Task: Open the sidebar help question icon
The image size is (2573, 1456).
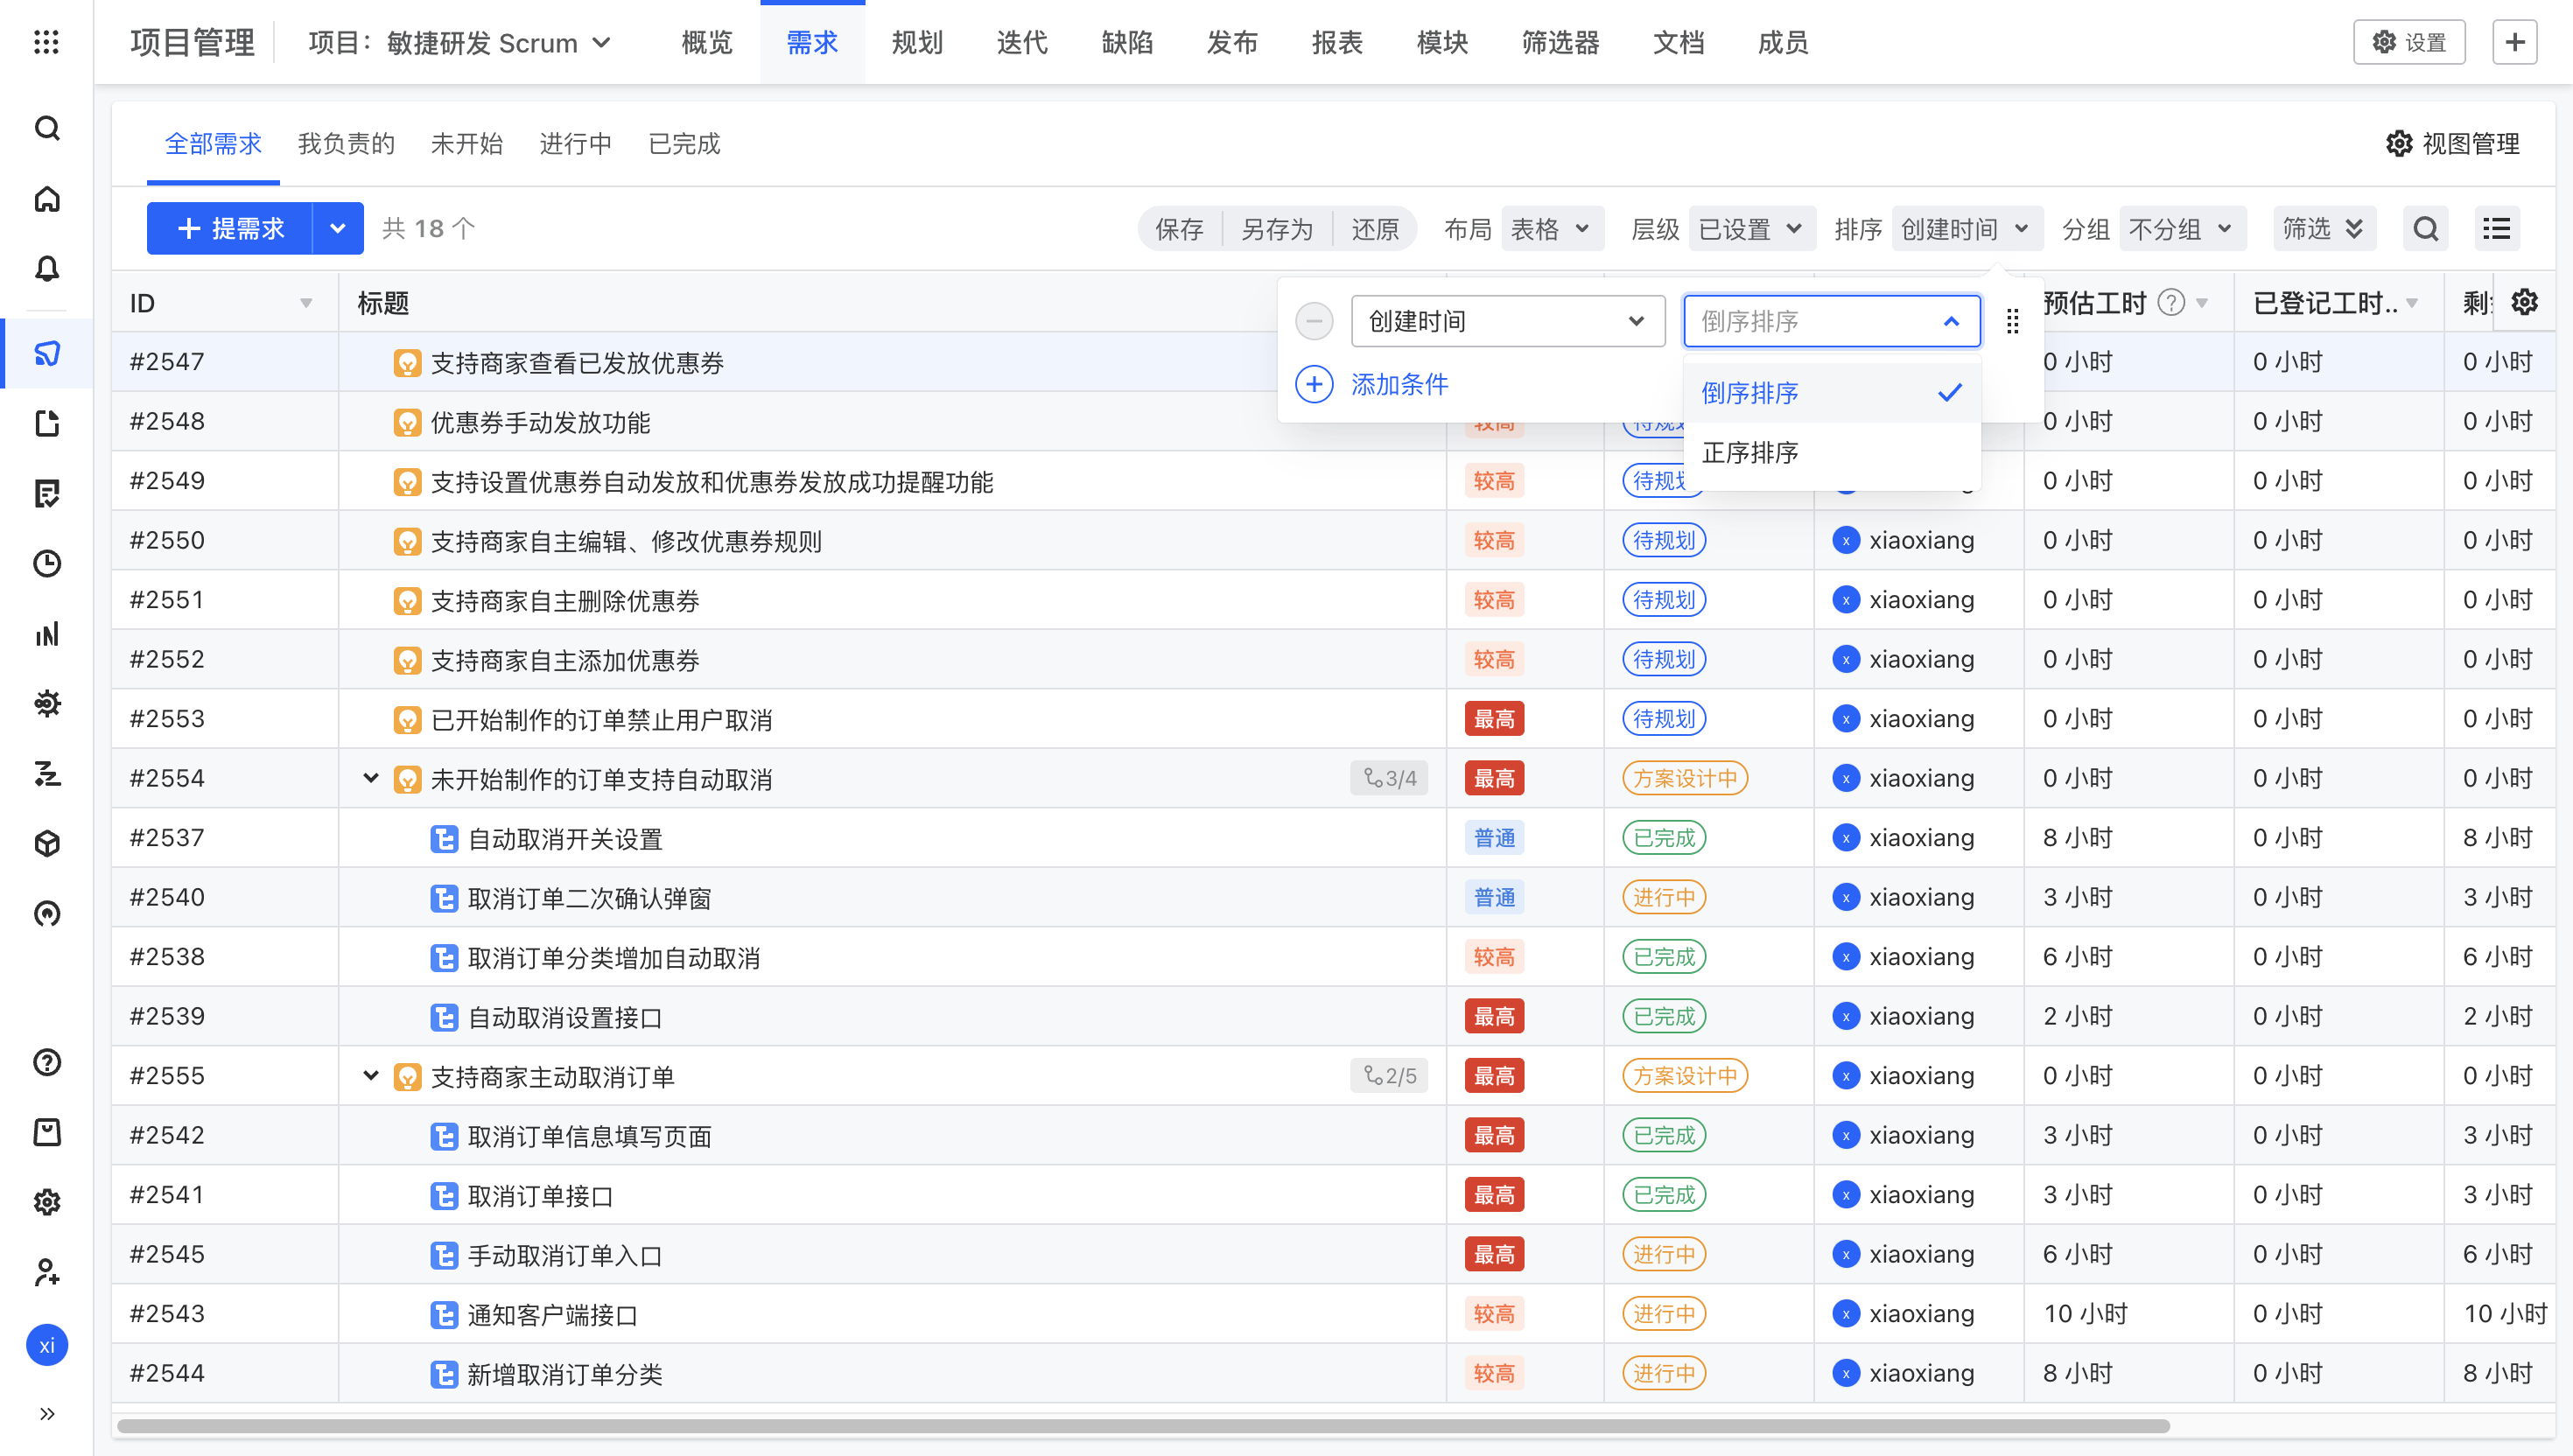Action: click(x=46, y=1062)
